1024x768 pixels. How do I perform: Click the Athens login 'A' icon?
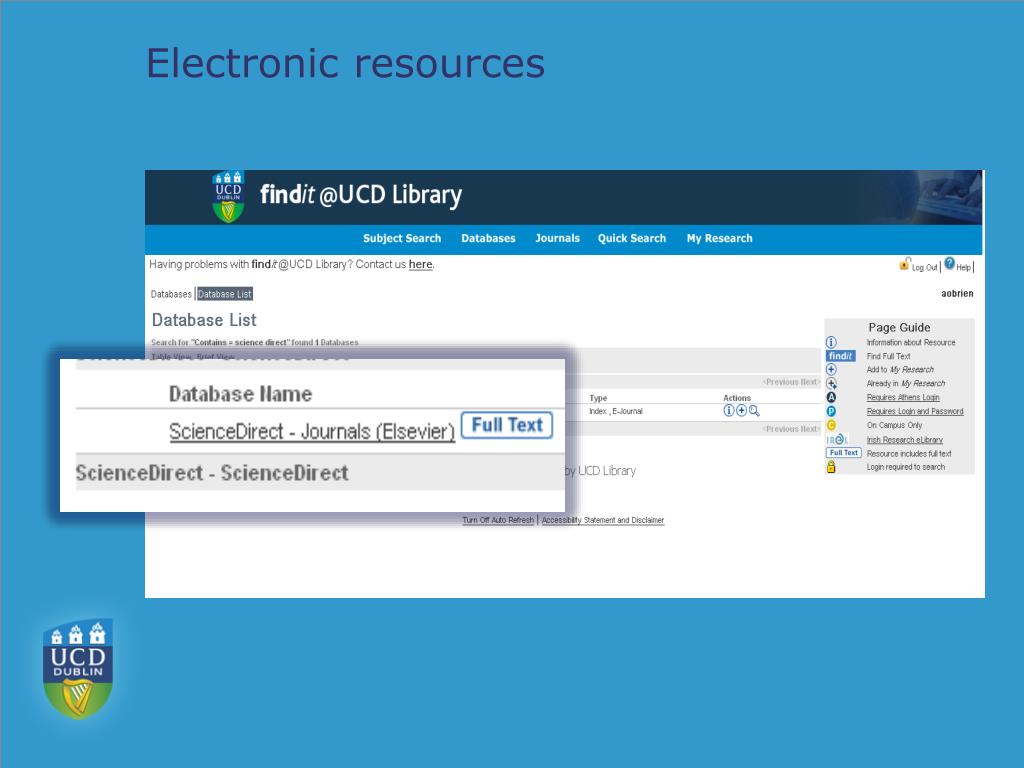(831, 397)
